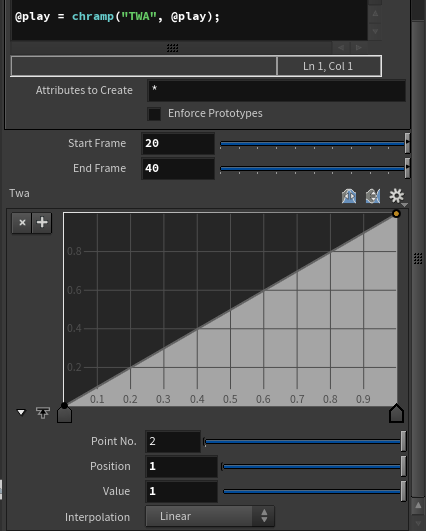Open the ramp gear settings menu
426x531 pixels.
[397, 196]
